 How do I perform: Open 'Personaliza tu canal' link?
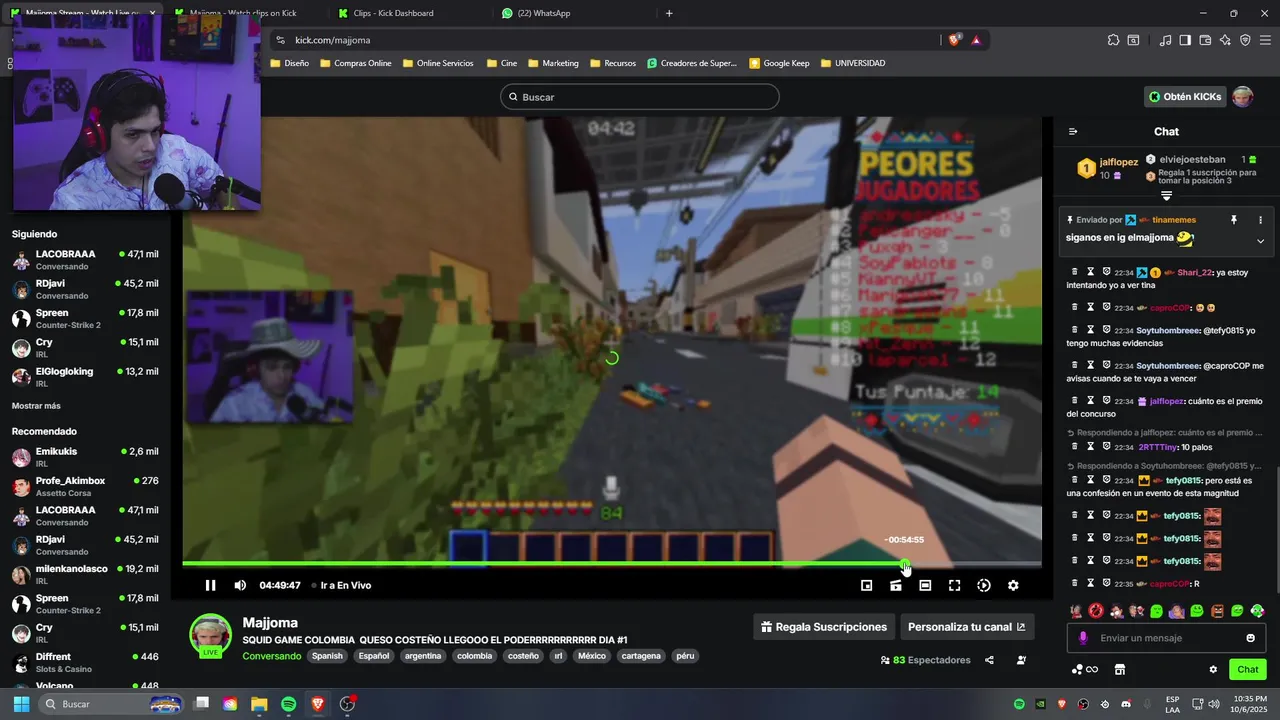click(966, 627)
